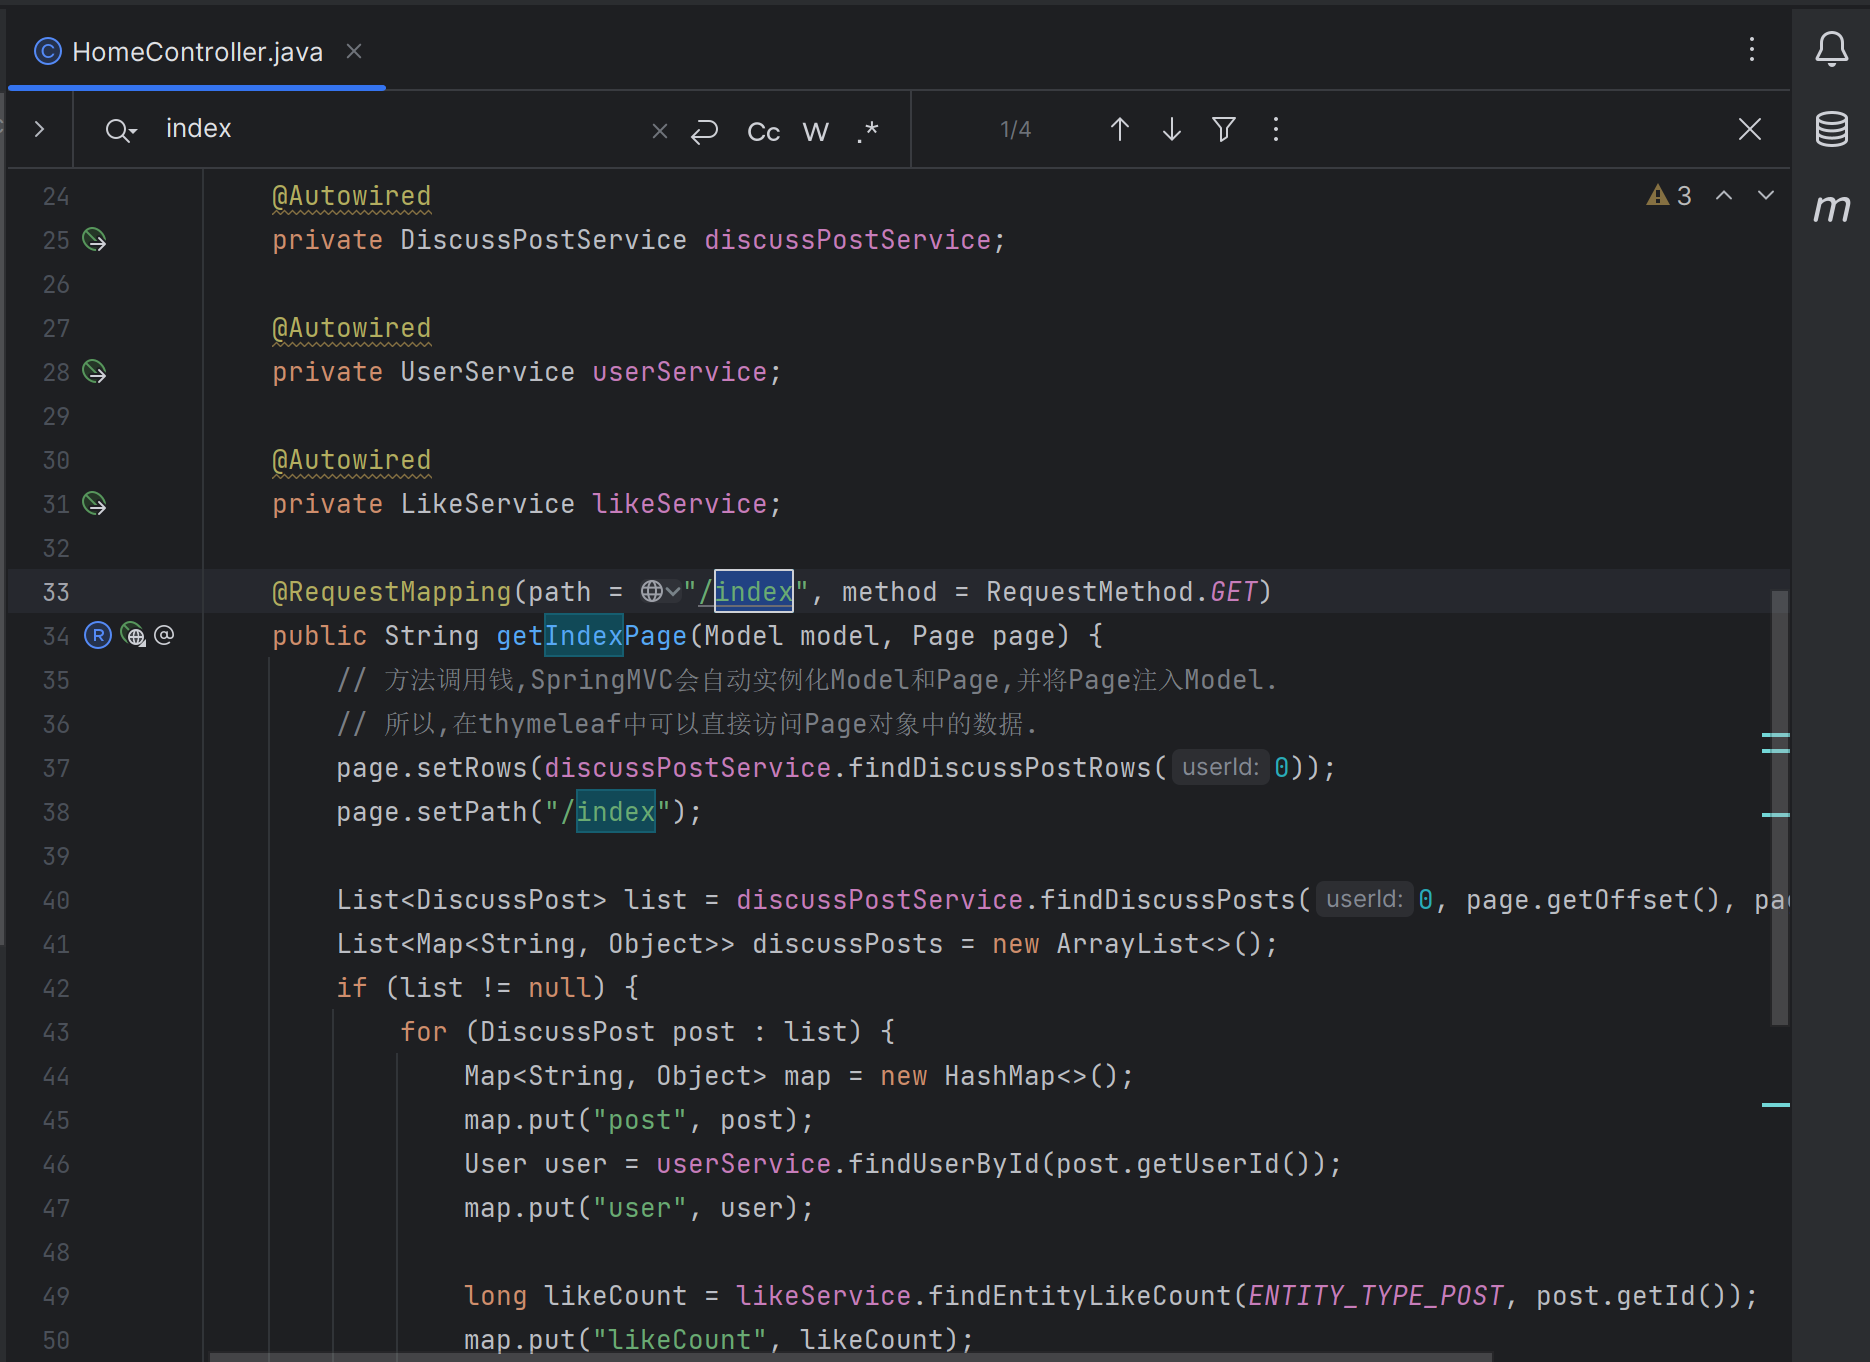
Task: Click the getIndexPage method name
Action: coord(592,636)
